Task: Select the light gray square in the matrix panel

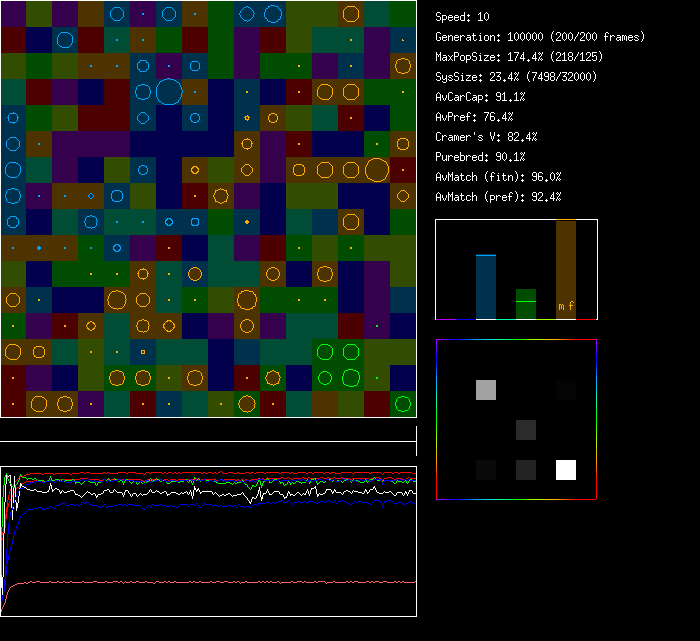Action: [485, 390]
